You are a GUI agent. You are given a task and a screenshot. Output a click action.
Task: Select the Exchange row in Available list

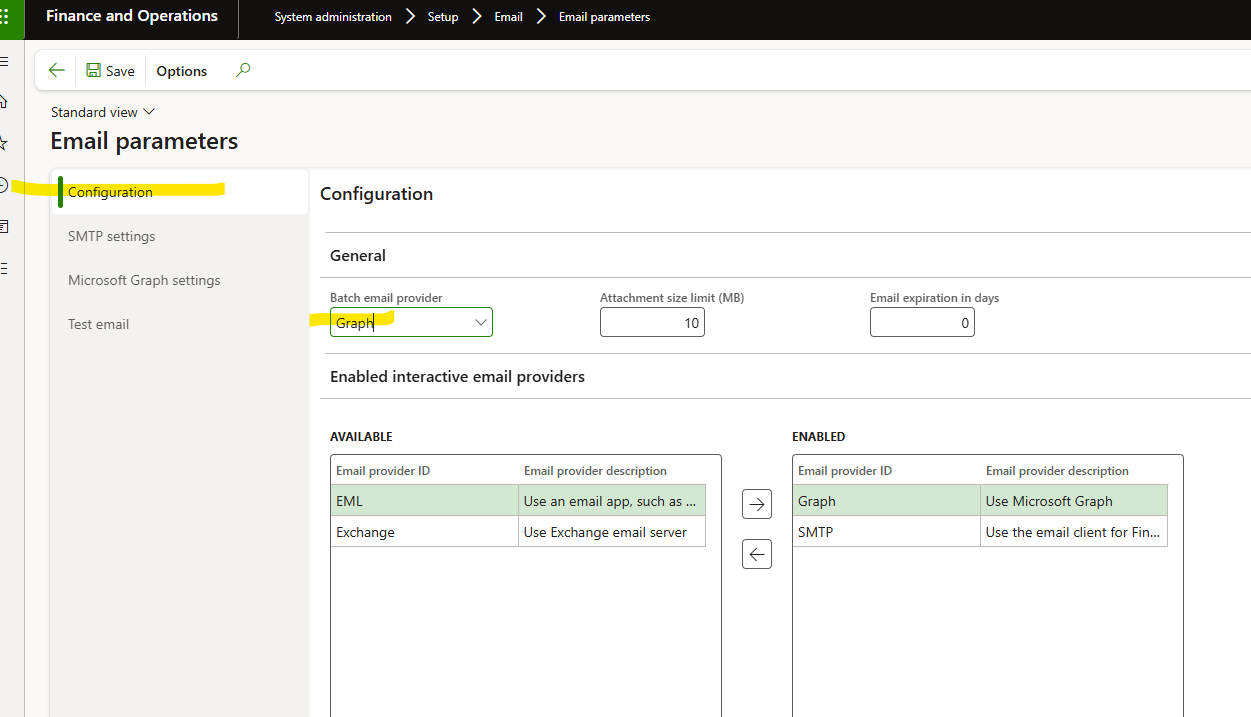(x=518, y=532)
